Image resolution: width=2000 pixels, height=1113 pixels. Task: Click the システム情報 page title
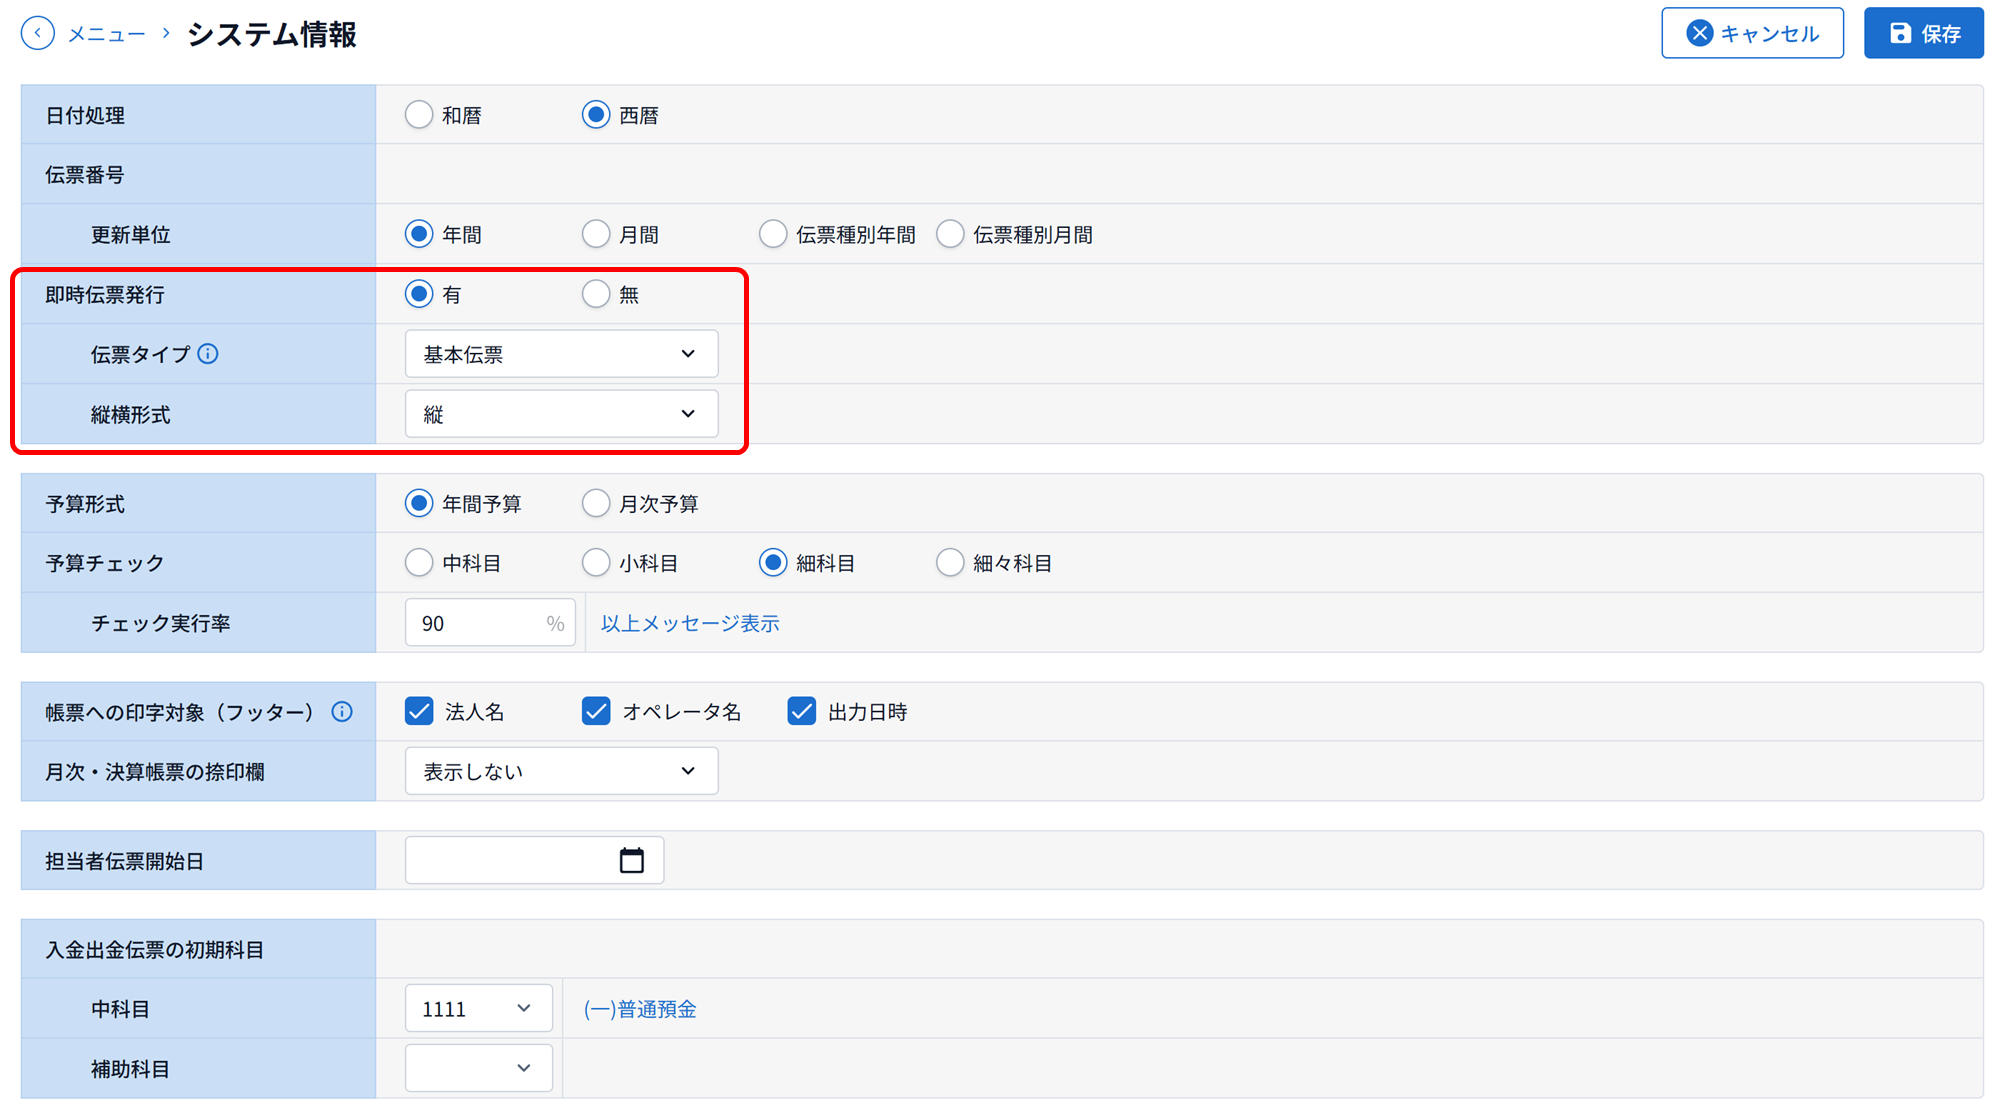pos(272,34)
